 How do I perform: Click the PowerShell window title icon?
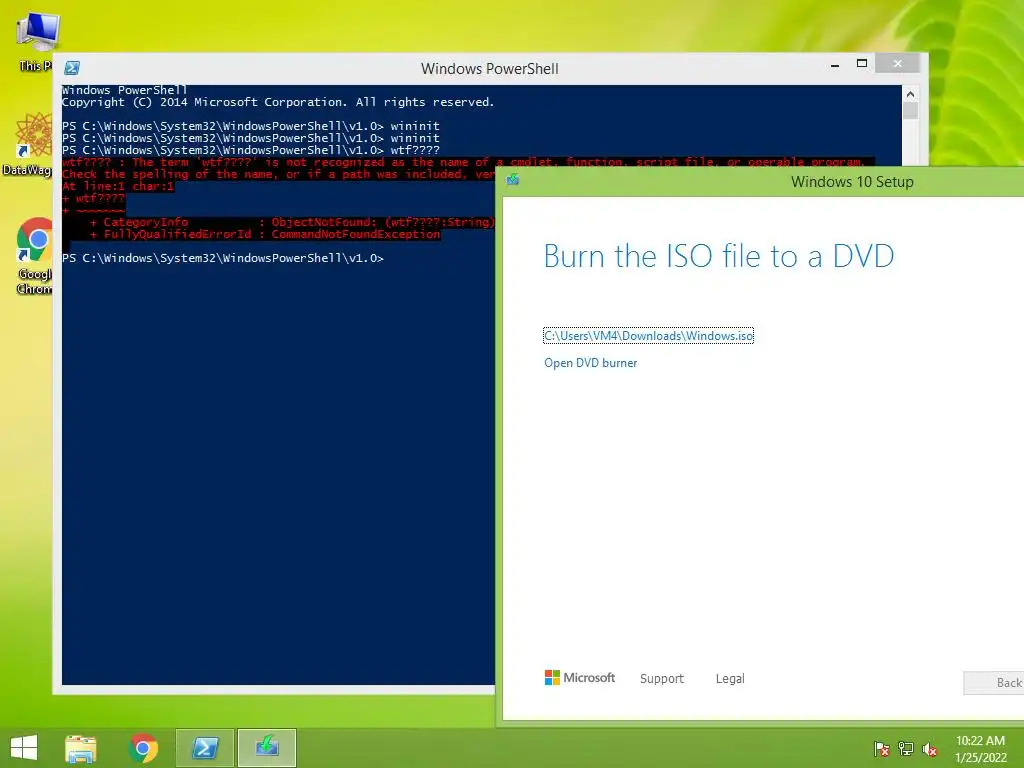pyautogui.click(x=72, y=68)
